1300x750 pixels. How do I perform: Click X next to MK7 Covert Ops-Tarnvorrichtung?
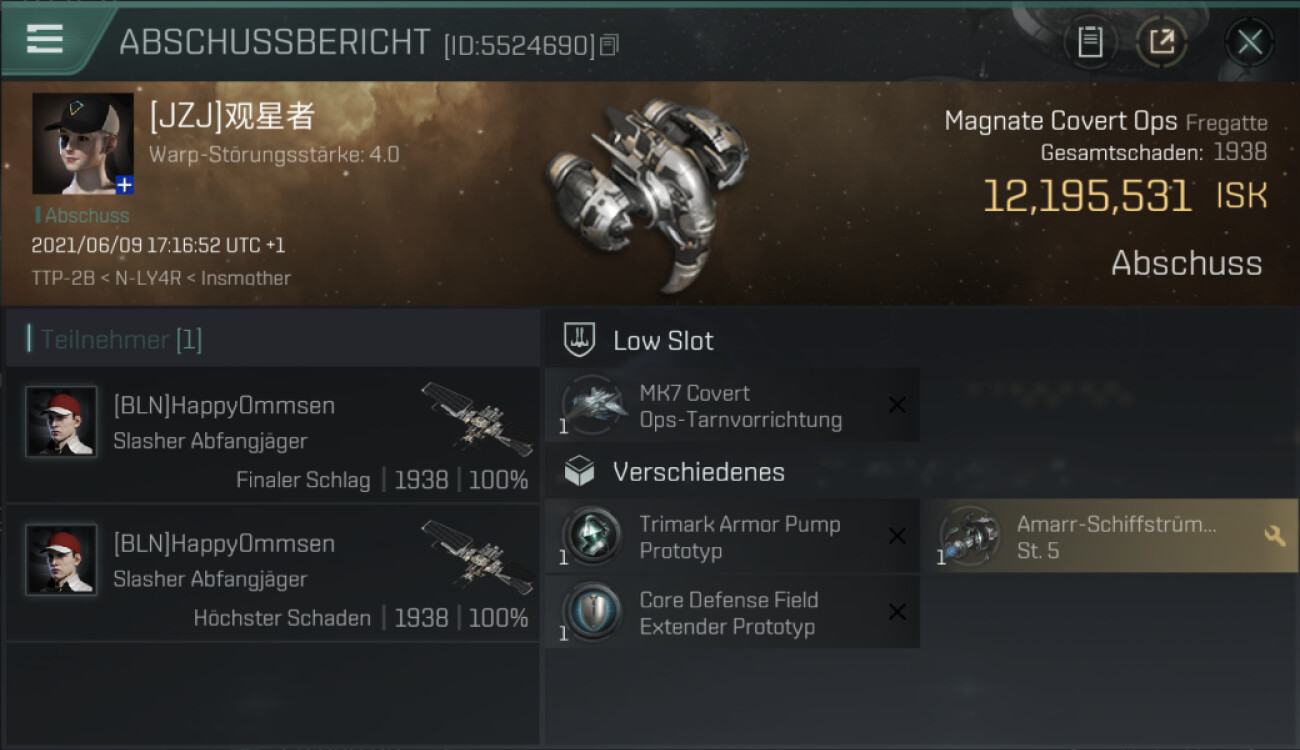[897, 405]
